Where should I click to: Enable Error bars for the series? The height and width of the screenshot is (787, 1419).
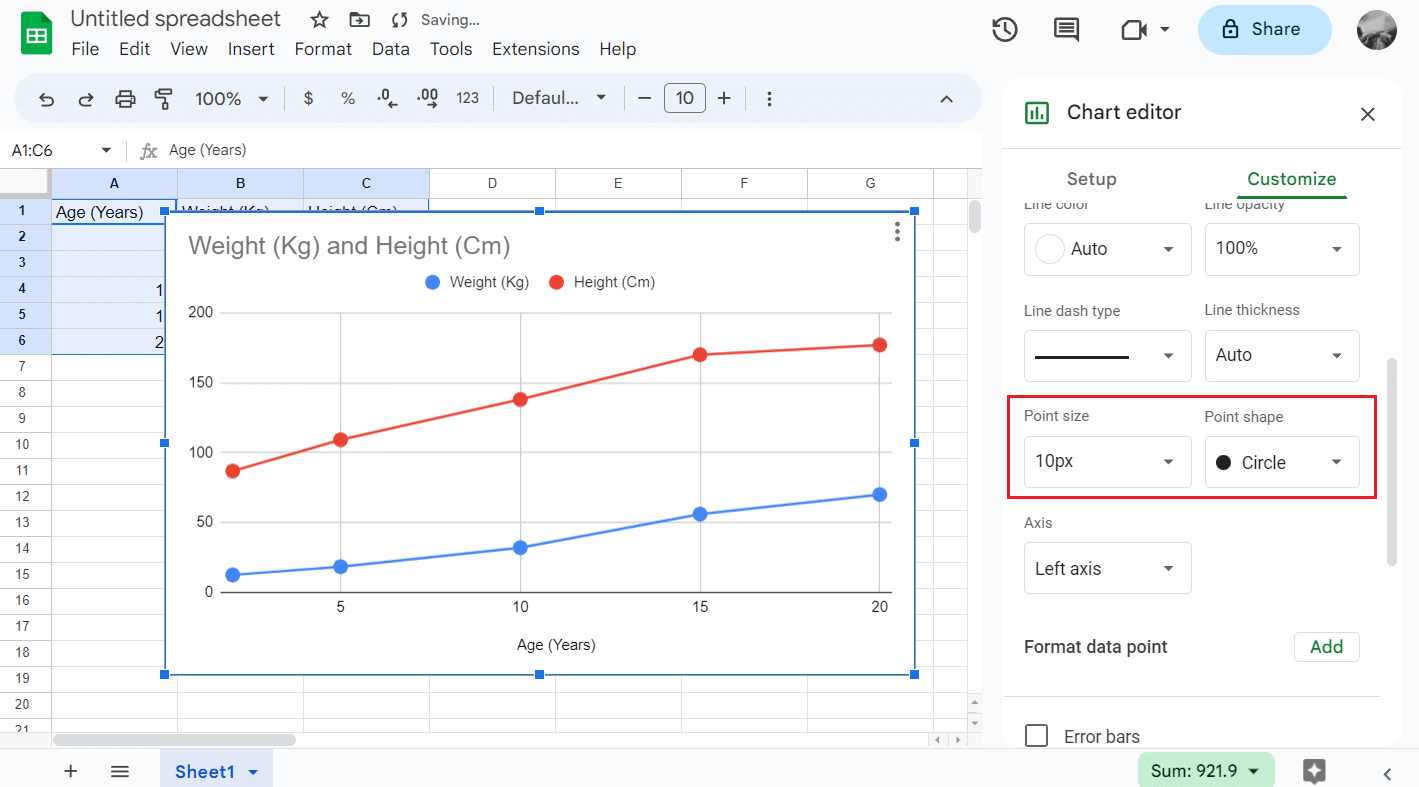tap(1037, 736)
